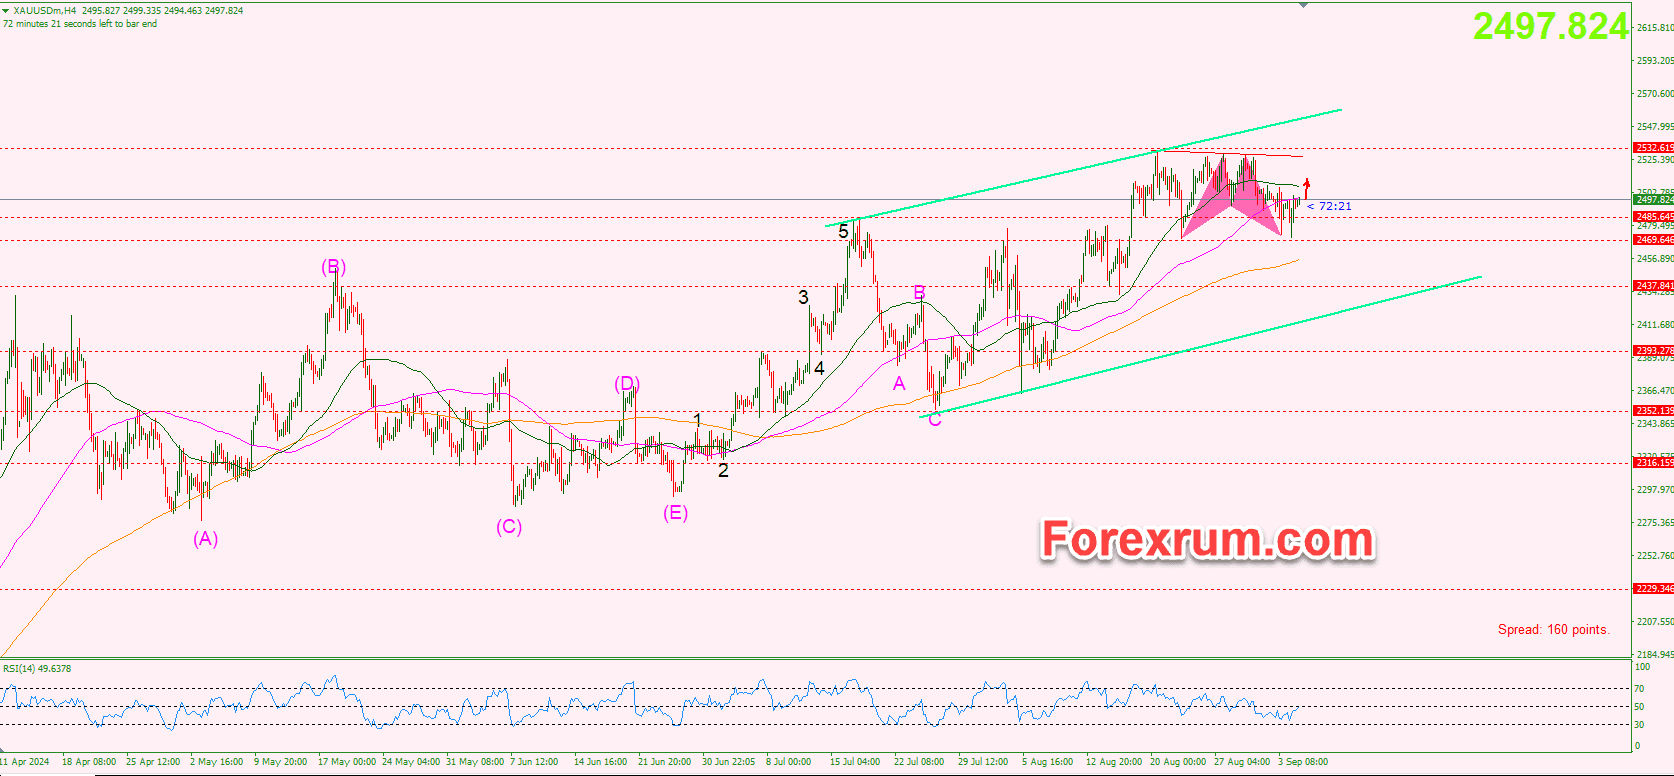Select the red 2229.346 price tag

click(x=1654, y=589)
